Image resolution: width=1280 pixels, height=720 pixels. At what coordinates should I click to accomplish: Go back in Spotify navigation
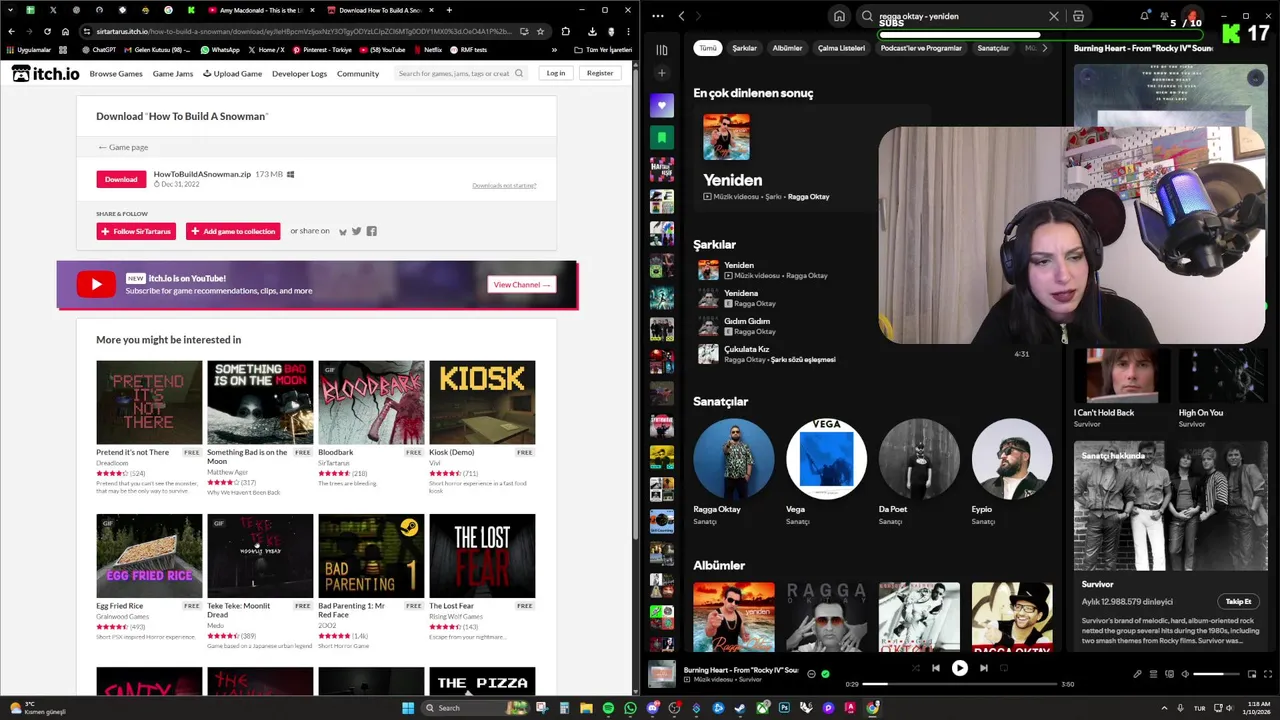681,16
